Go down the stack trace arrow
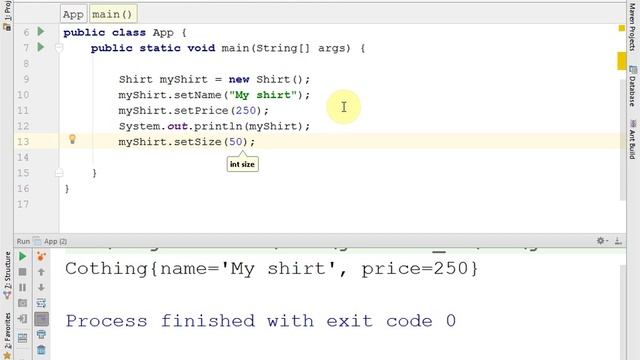Image resolution: width=640 pixels, height=360 pixels. tap(41, 287)
